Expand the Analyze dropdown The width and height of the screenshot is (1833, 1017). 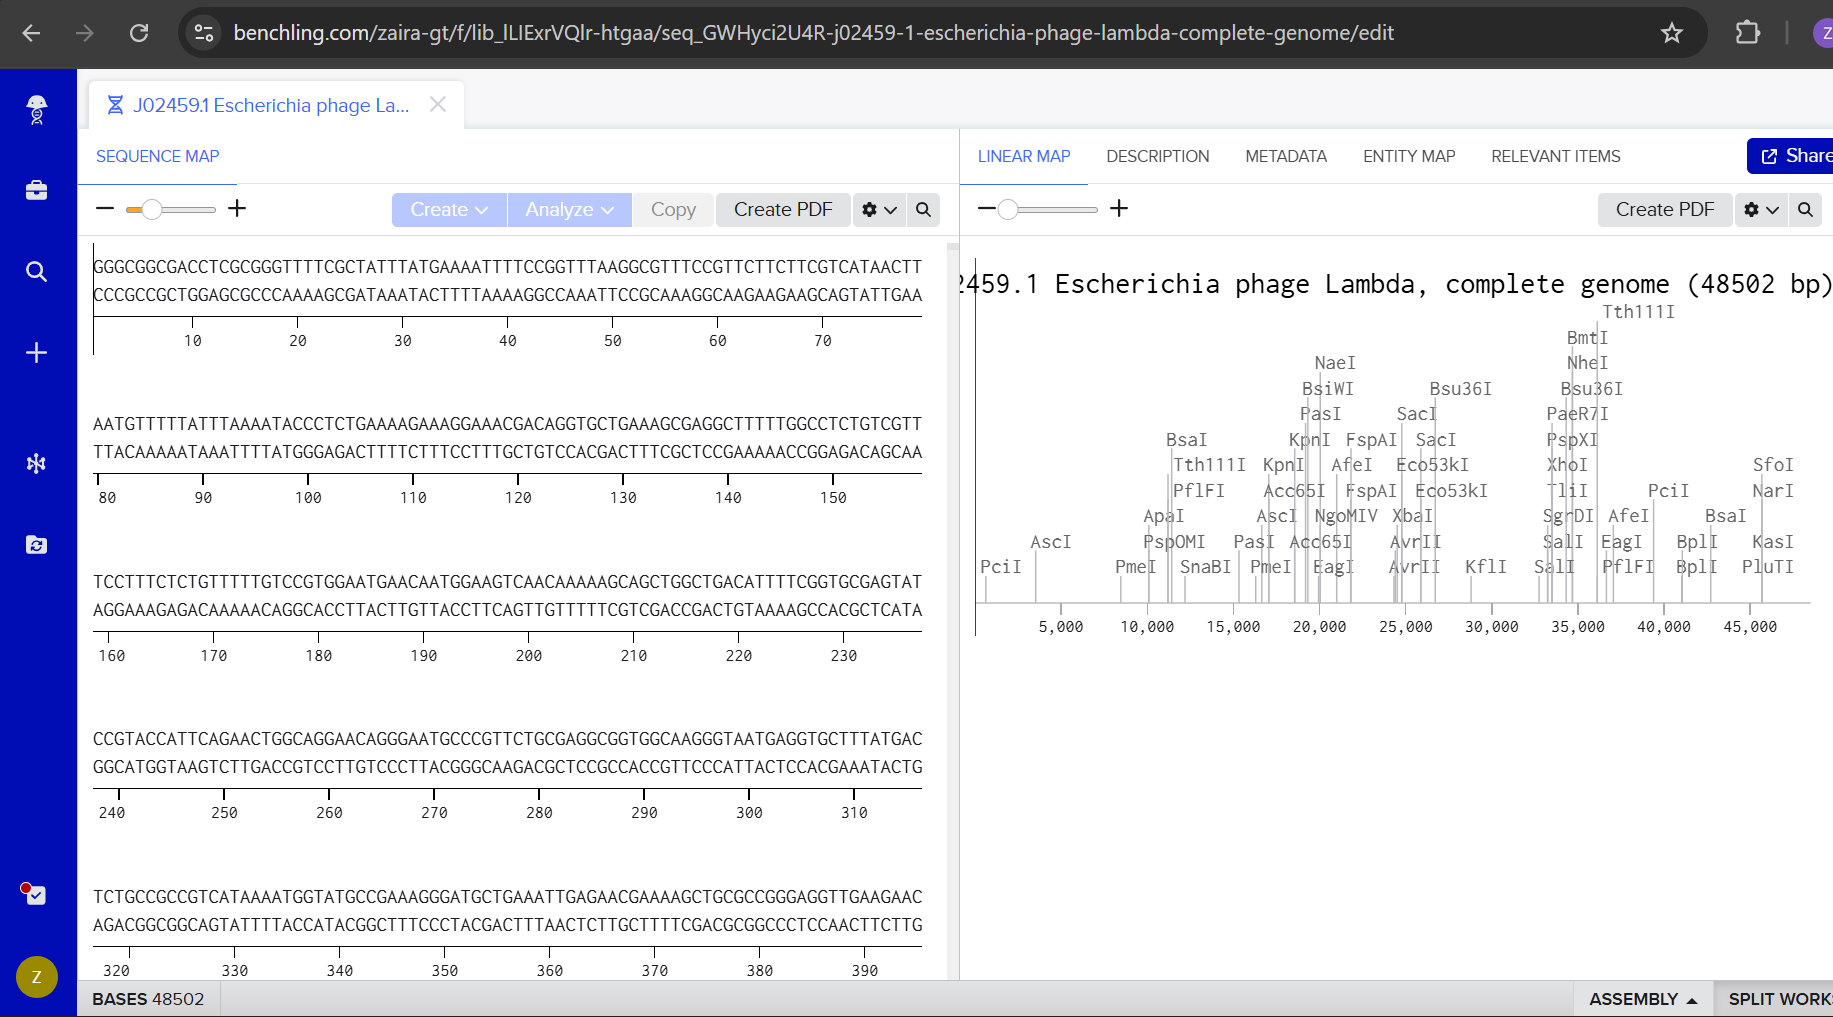pyautogui.click(x=570, y=210)
